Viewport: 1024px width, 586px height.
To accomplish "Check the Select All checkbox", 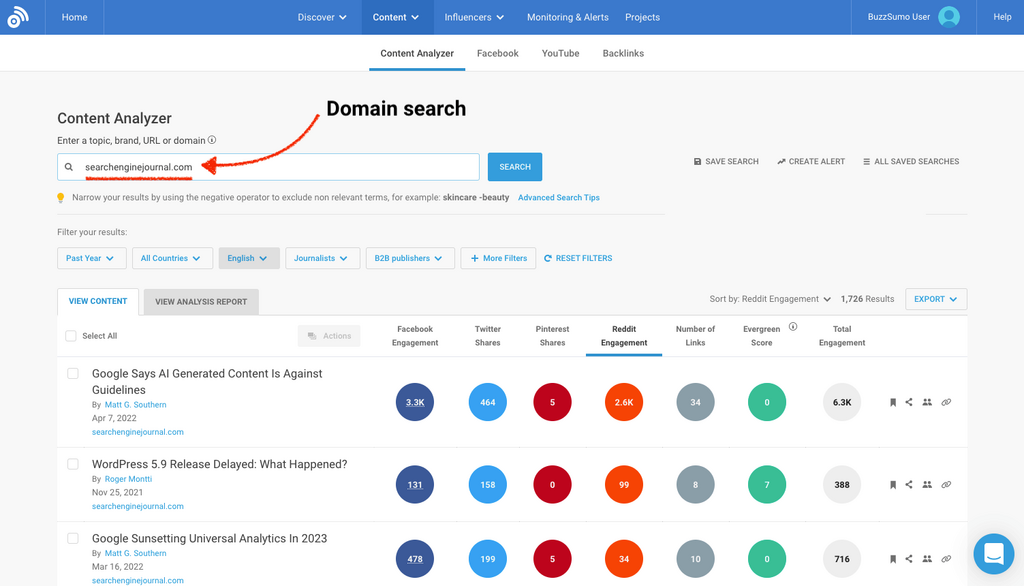I will point(71,336).
